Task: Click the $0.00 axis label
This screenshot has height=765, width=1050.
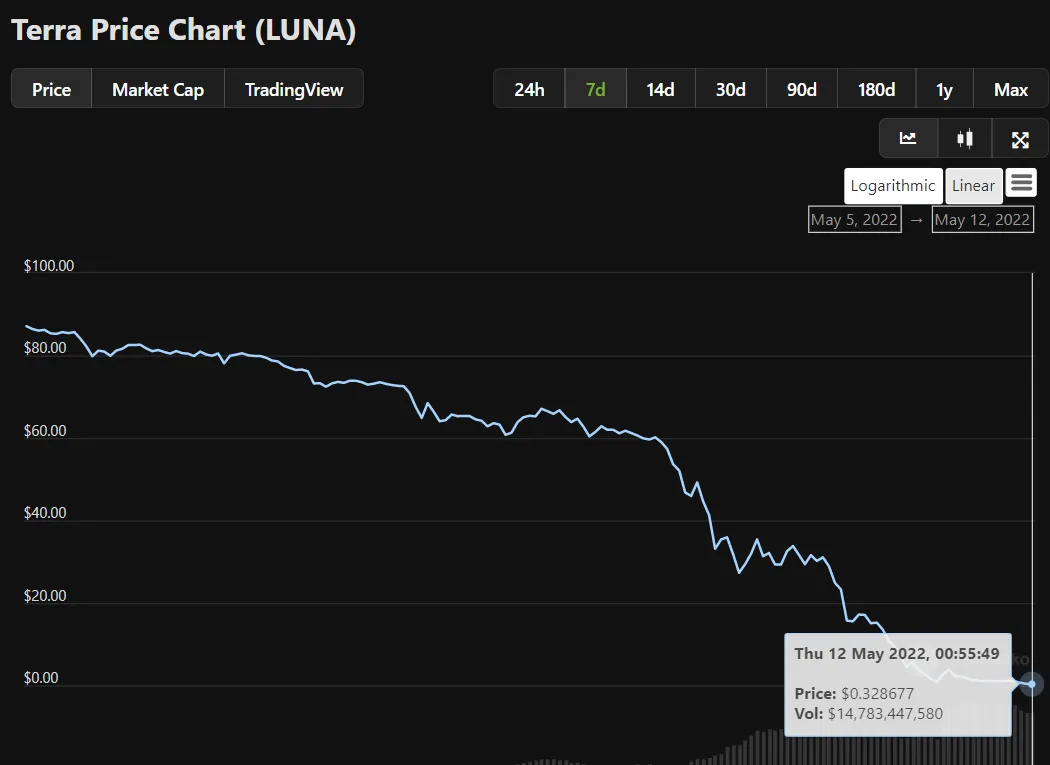Action: (x=41, y=678)
